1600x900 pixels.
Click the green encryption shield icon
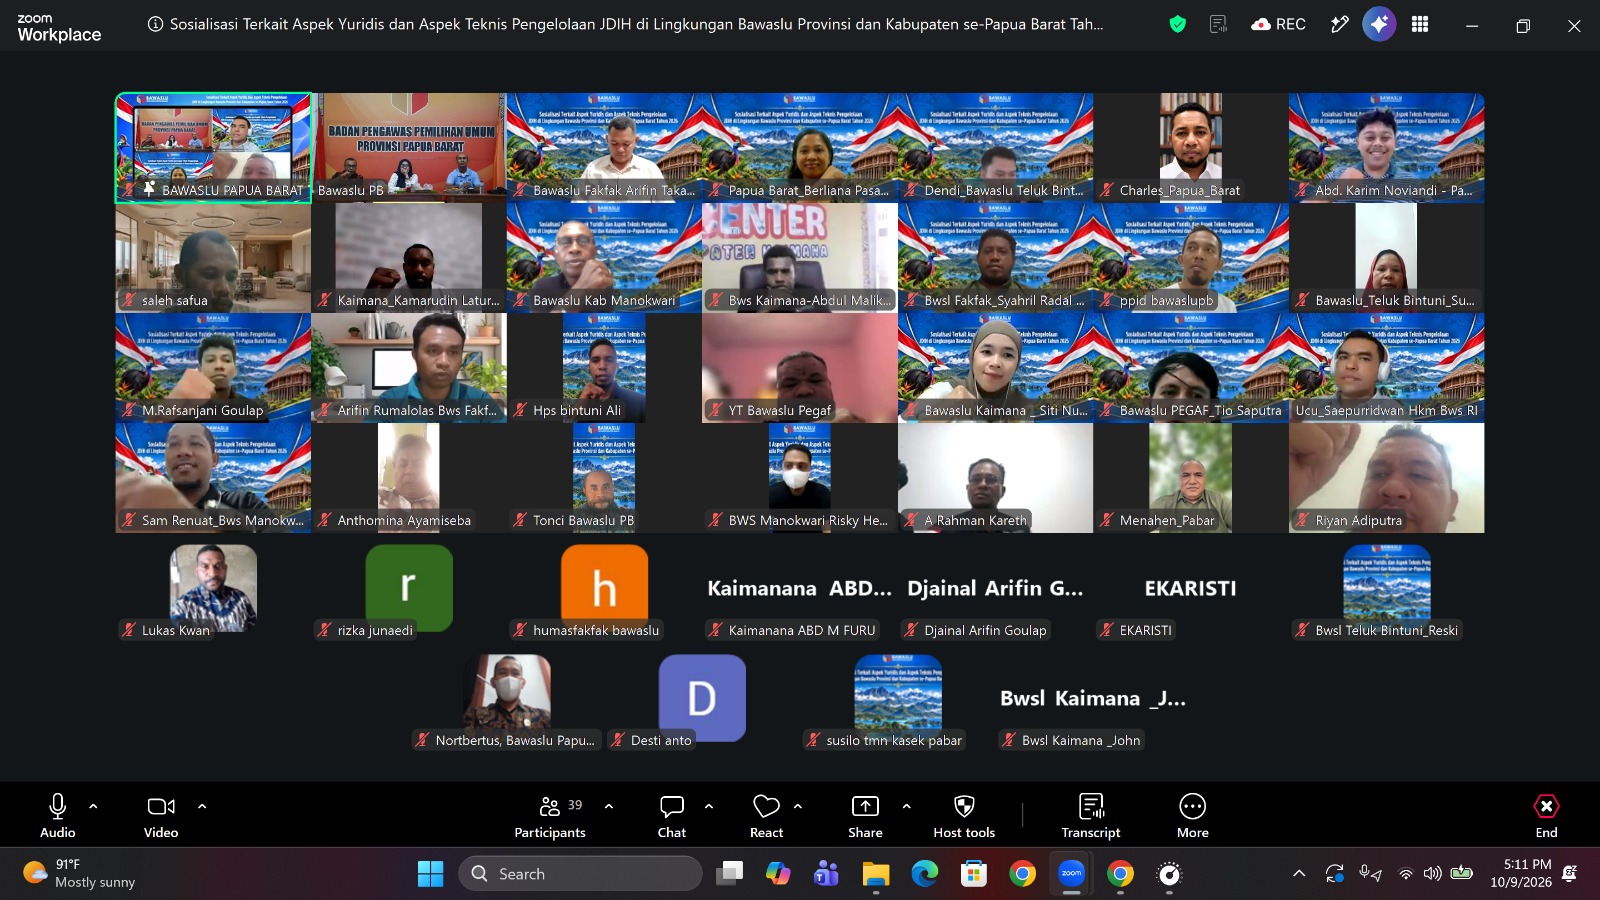pos(1178,24)
